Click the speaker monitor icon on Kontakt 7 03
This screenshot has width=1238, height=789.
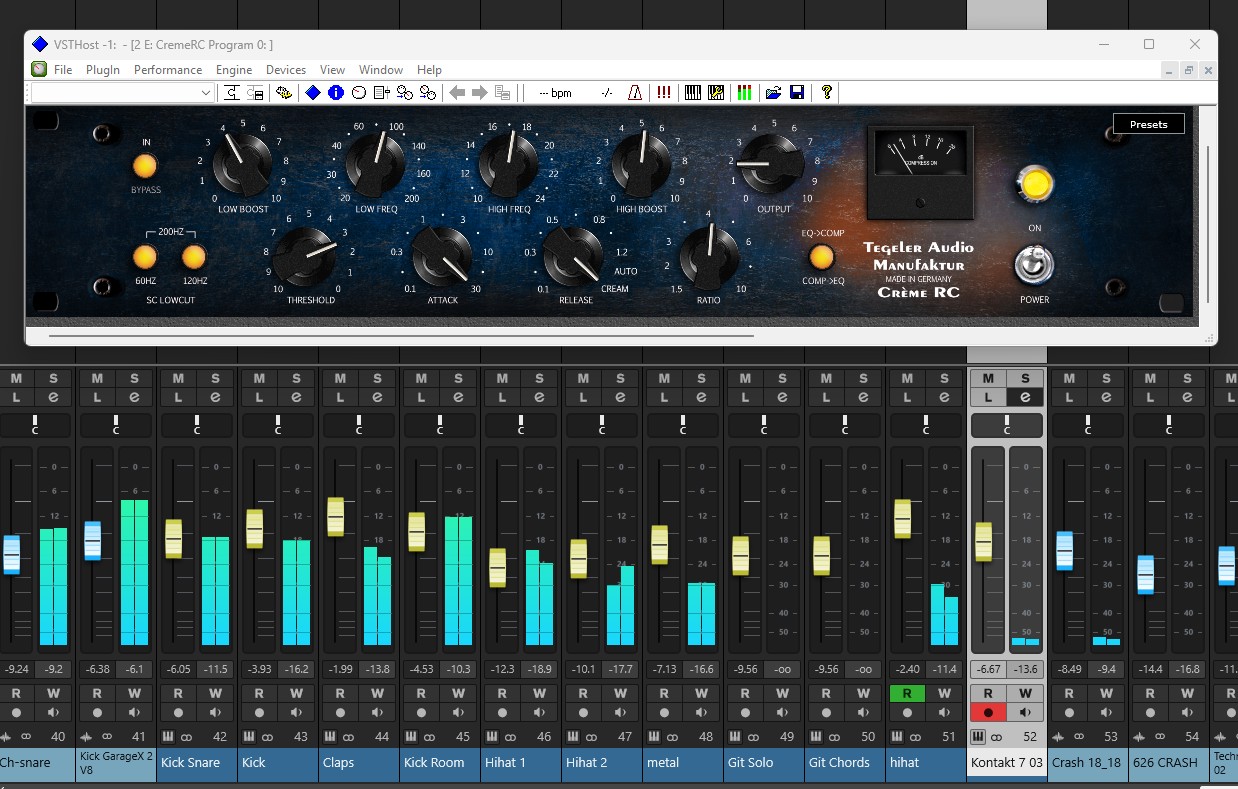coord(1026,713)
